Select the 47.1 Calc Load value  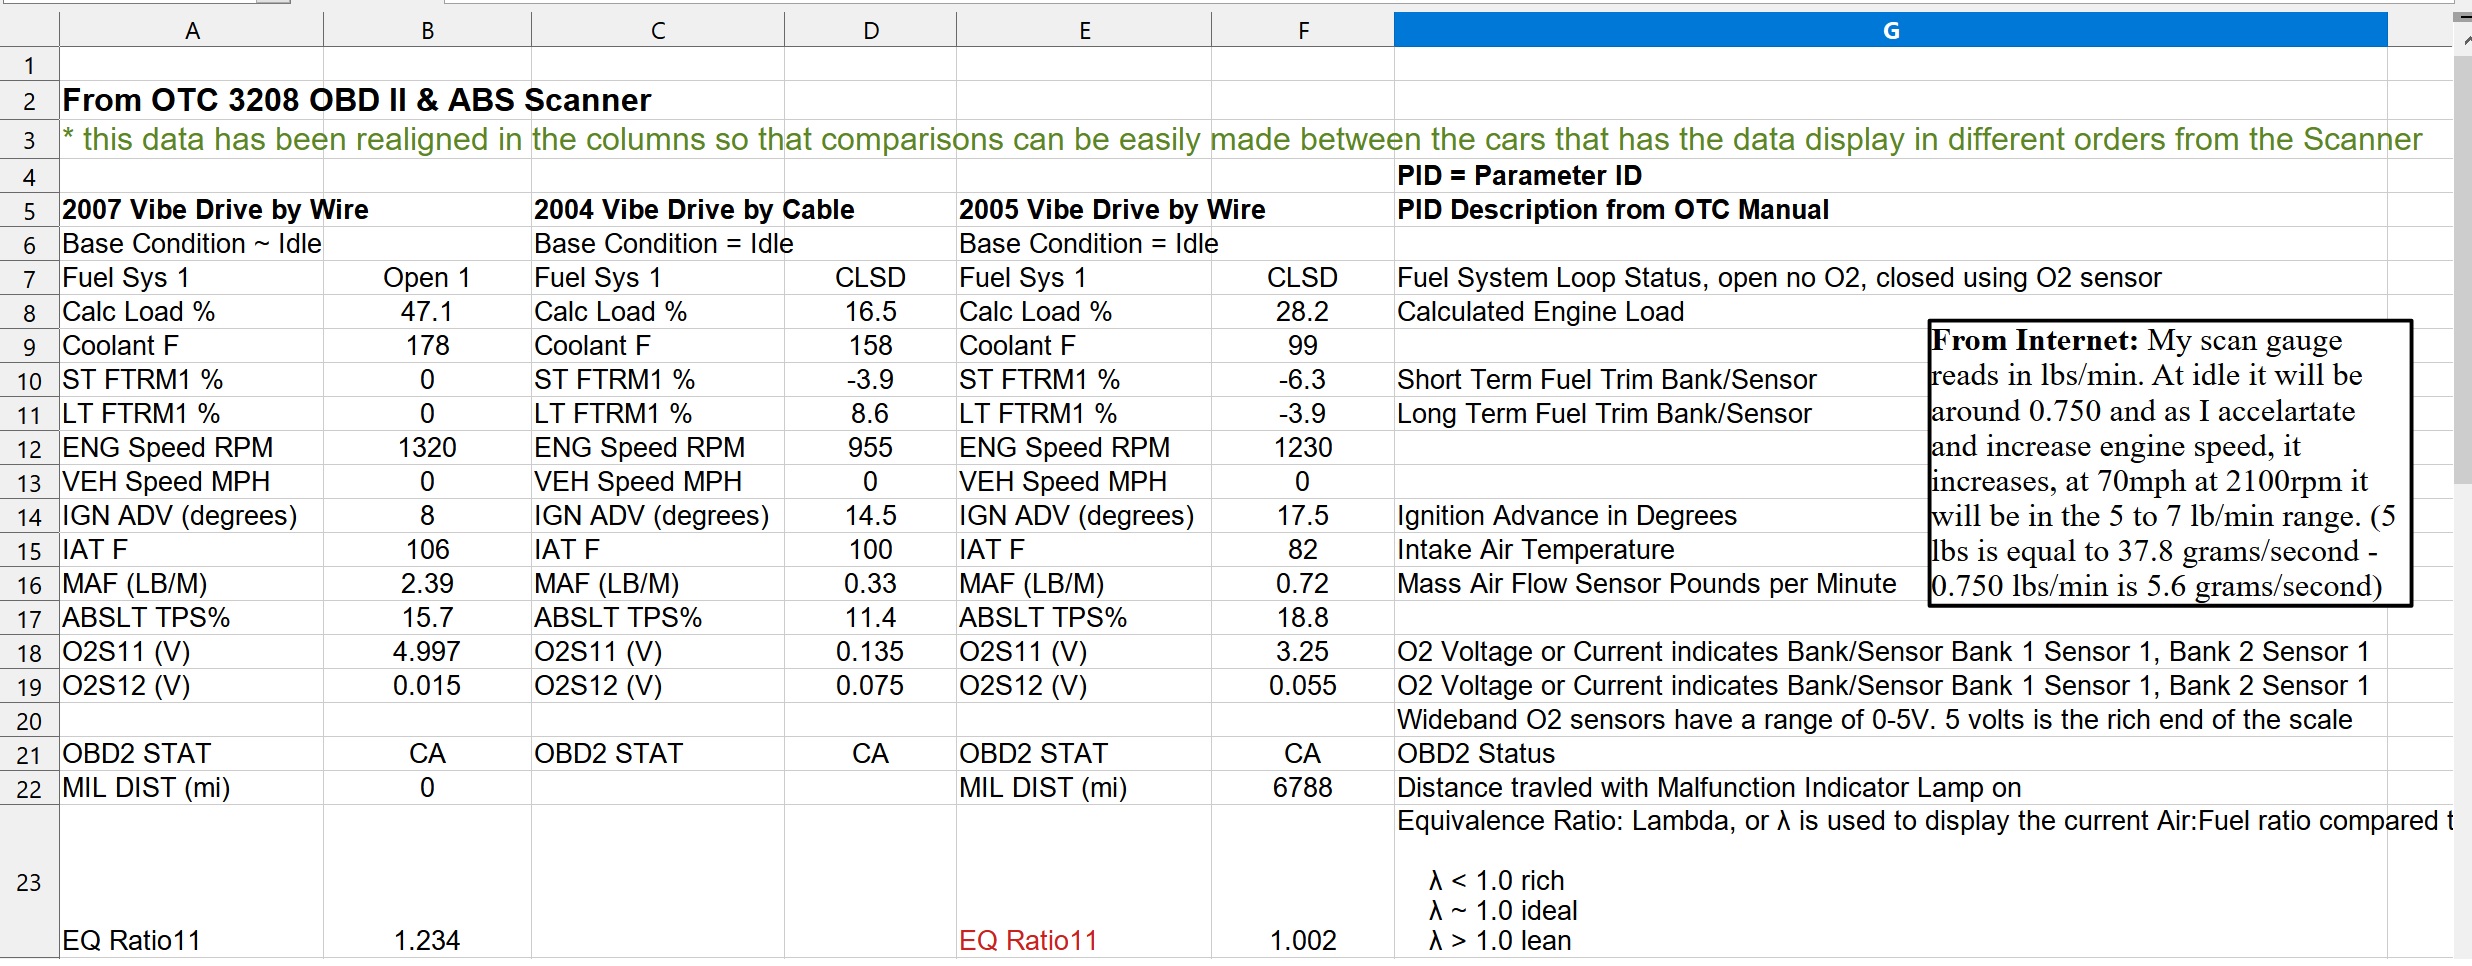coord(427,312)
